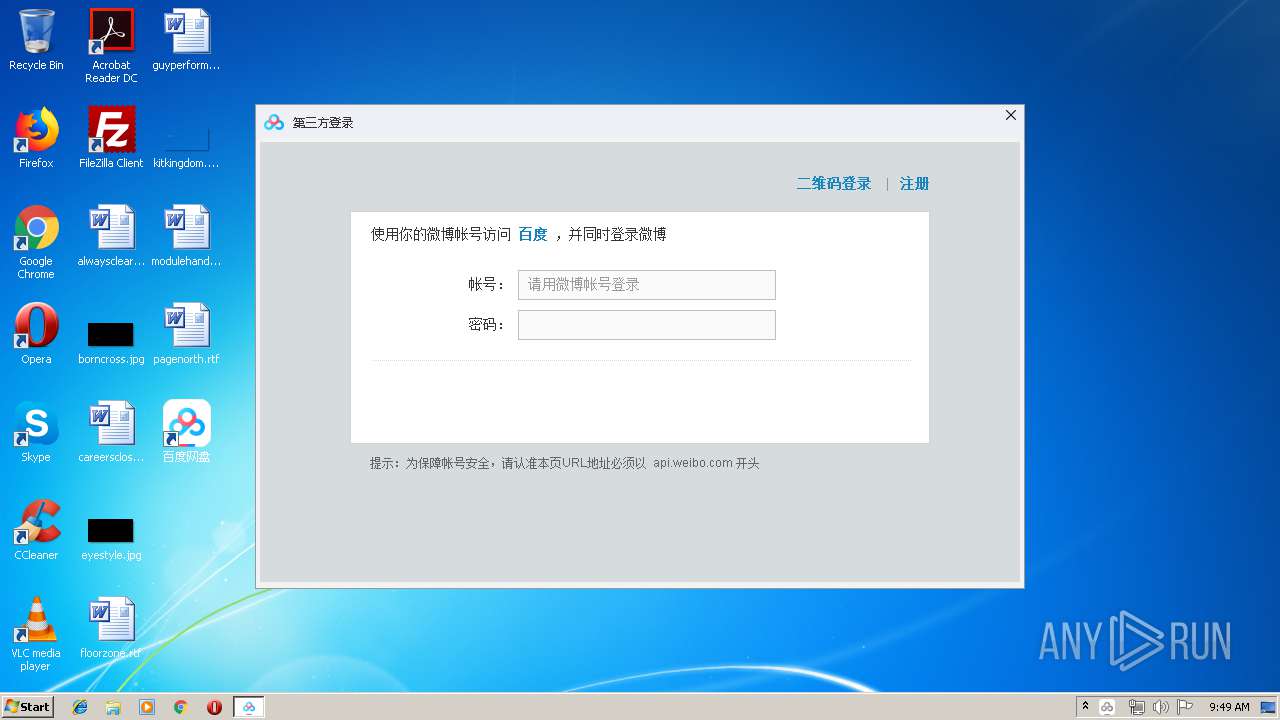The height and width of the screenshot is (720, 1280).
Task: Open the Start menu
Action: pyautogui.click(x=27, y=707)
